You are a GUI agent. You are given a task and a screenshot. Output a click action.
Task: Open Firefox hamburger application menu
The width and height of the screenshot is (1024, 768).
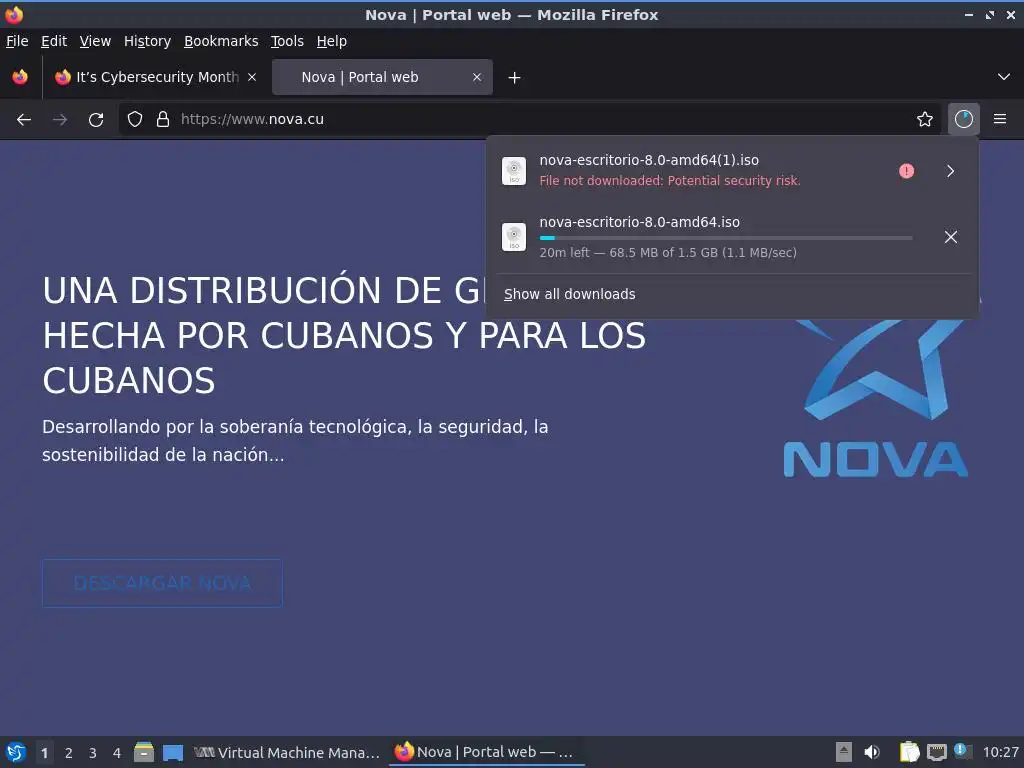pyautogui.click(x=1000, y=120)
